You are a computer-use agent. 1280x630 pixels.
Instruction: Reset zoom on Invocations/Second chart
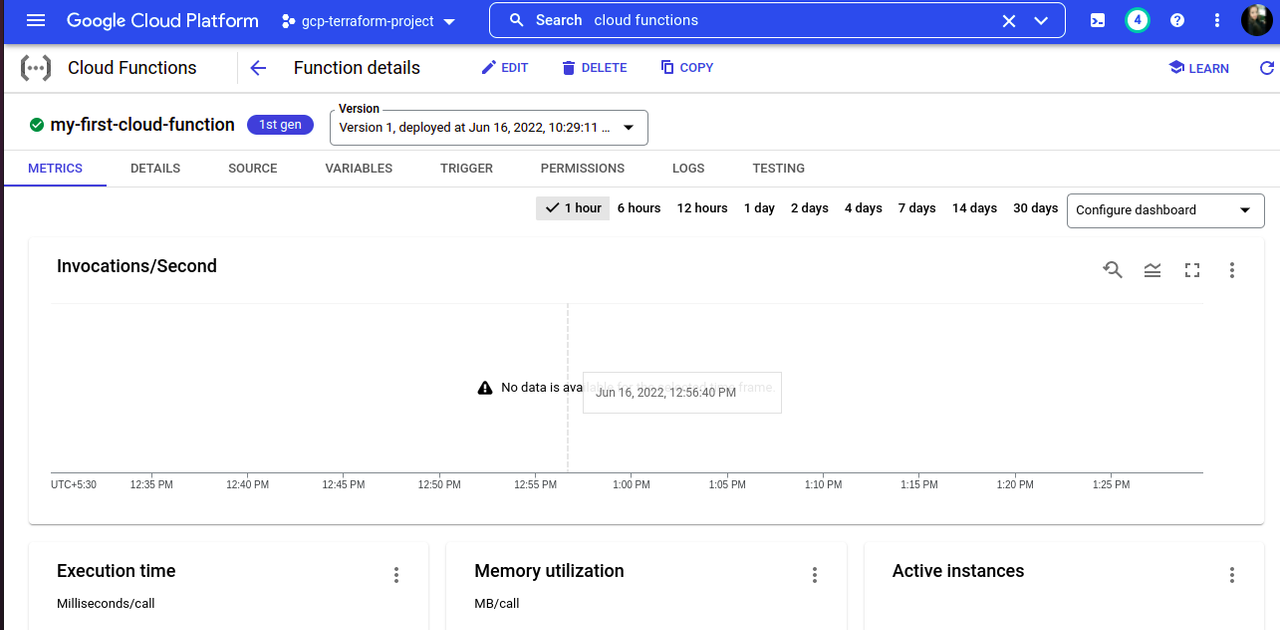pyautogui.click(x=1112, y=269)
